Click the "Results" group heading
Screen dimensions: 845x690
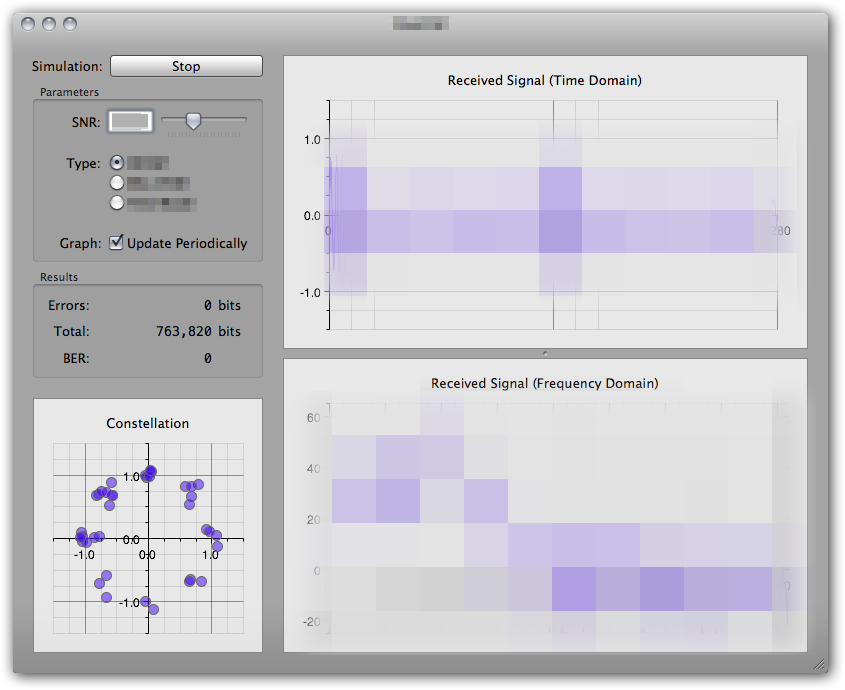coord(59,277)
